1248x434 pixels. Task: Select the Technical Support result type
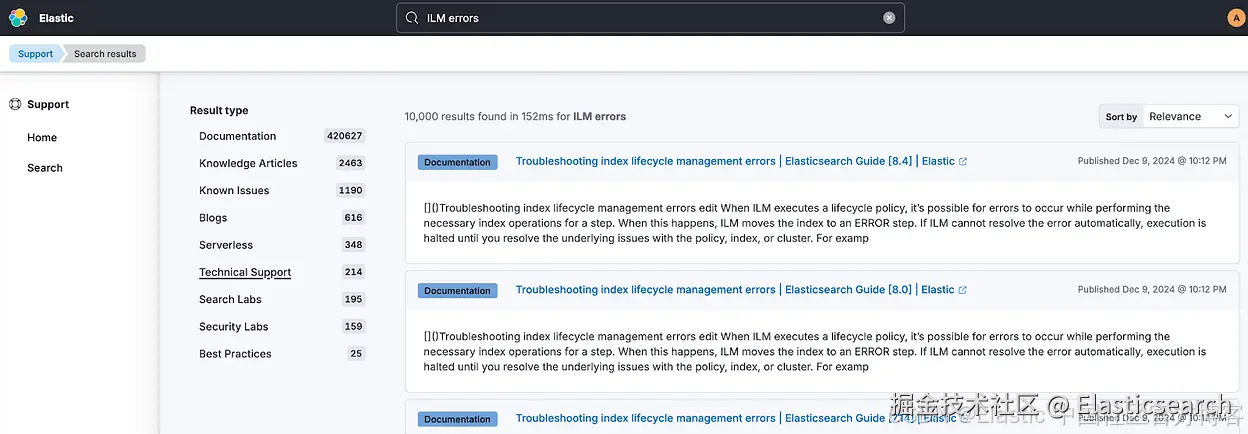[245, 272]
